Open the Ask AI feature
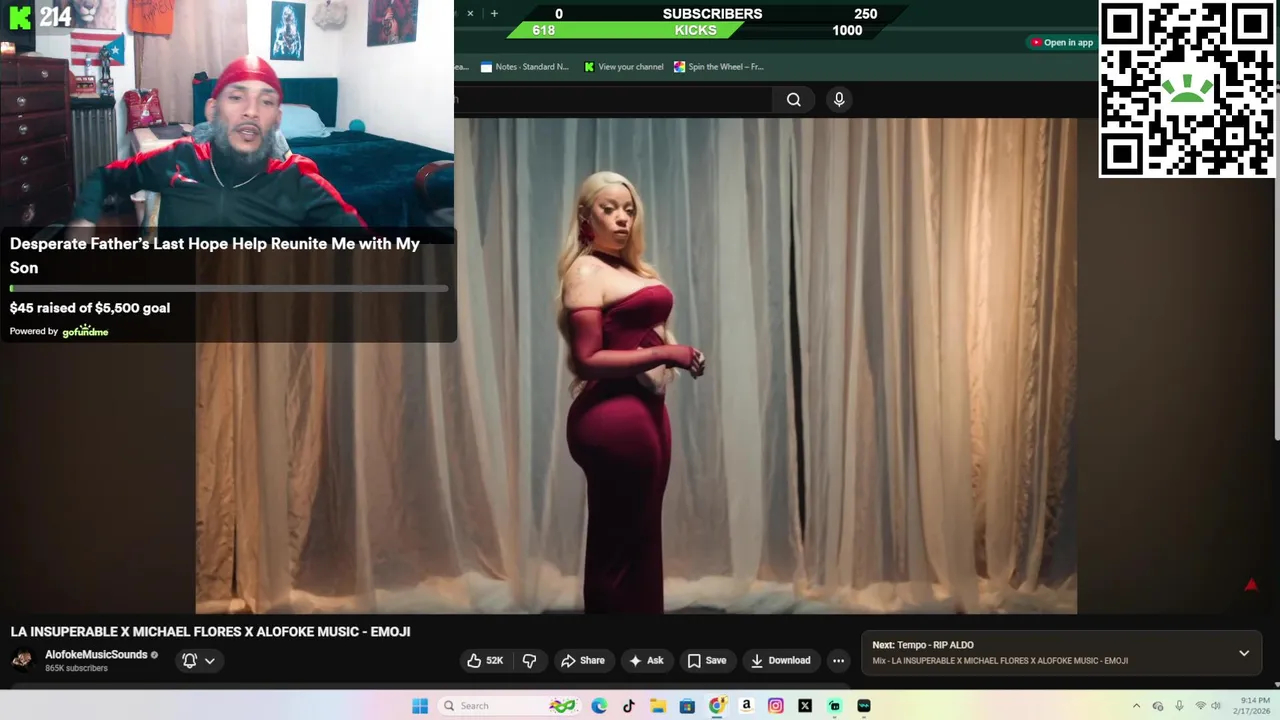The width and height of the screenshot is (1280, 720). point(646,660)
